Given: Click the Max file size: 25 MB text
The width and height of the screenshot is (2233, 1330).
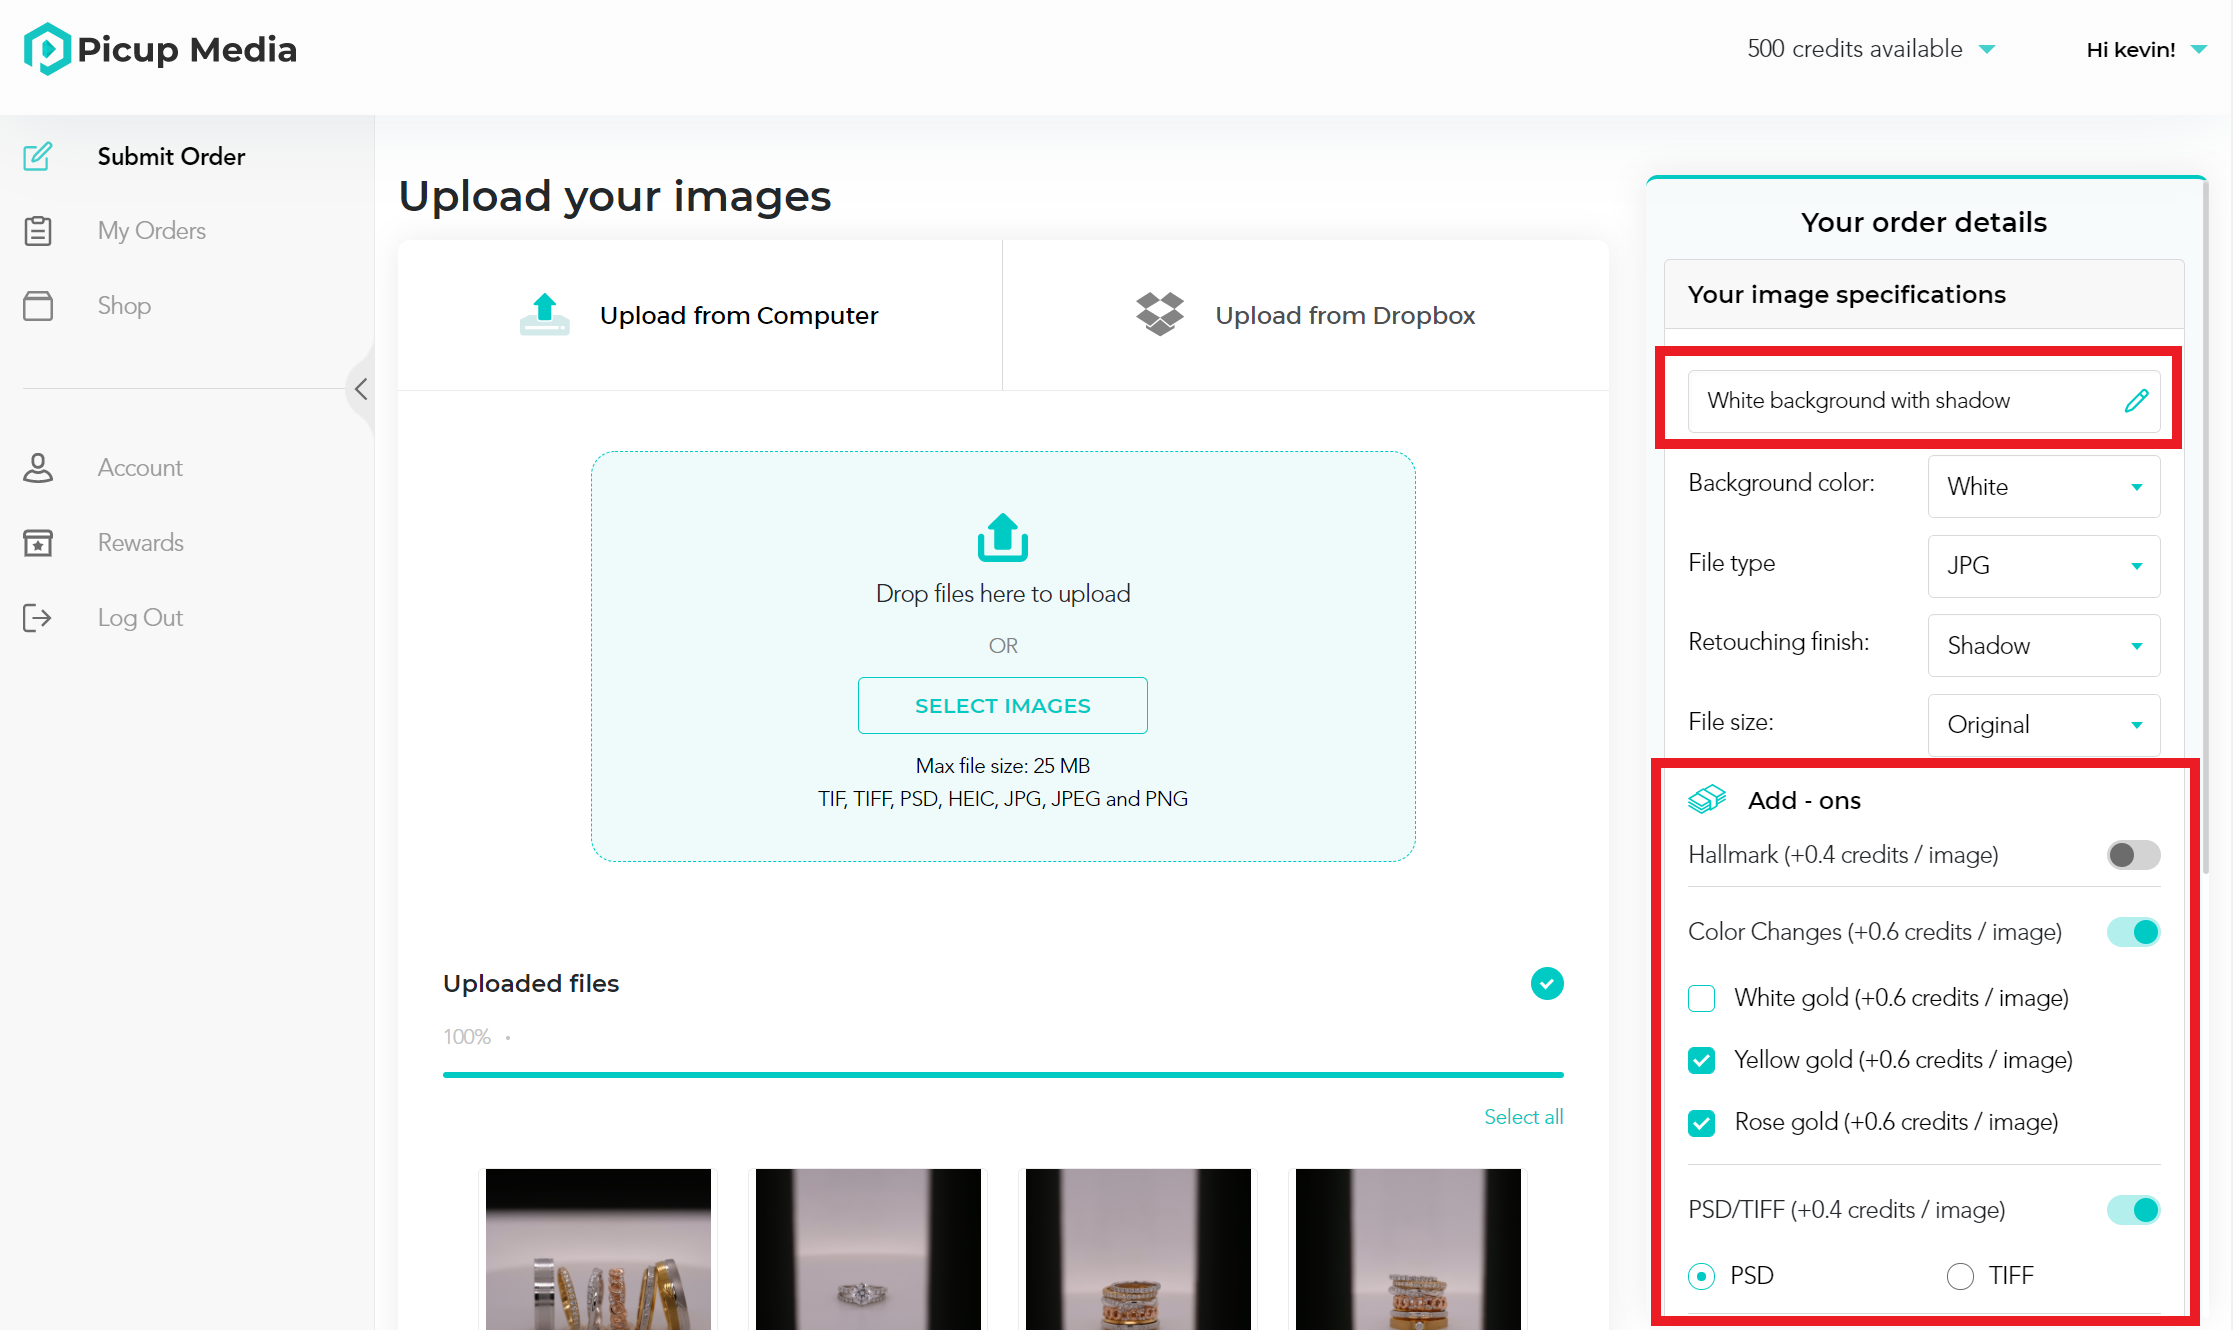Looking at the screenshot, I should tap(1003, 766).
